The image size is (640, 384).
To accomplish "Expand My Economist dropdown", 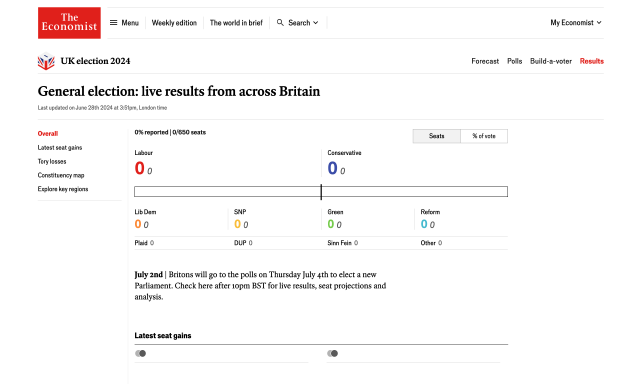I will [x=576, y=22].
